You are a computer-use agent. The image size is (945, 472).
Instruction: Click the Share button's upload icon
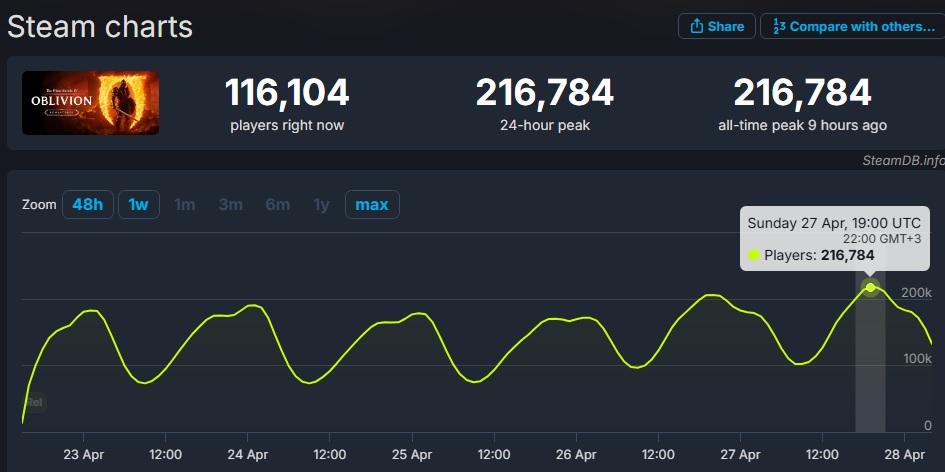[695, 27]
